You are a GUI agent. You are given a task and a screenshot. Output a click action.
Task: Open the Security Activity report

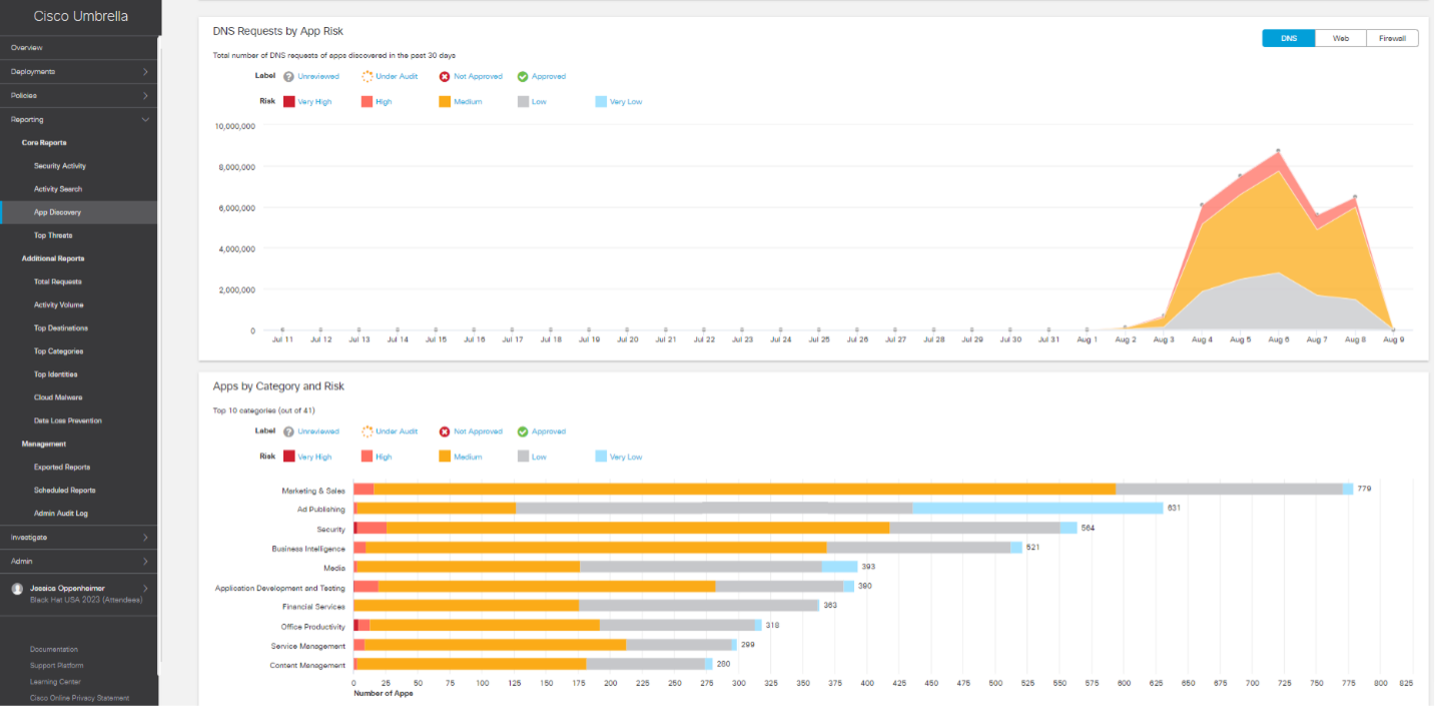[x=60, y=166]
